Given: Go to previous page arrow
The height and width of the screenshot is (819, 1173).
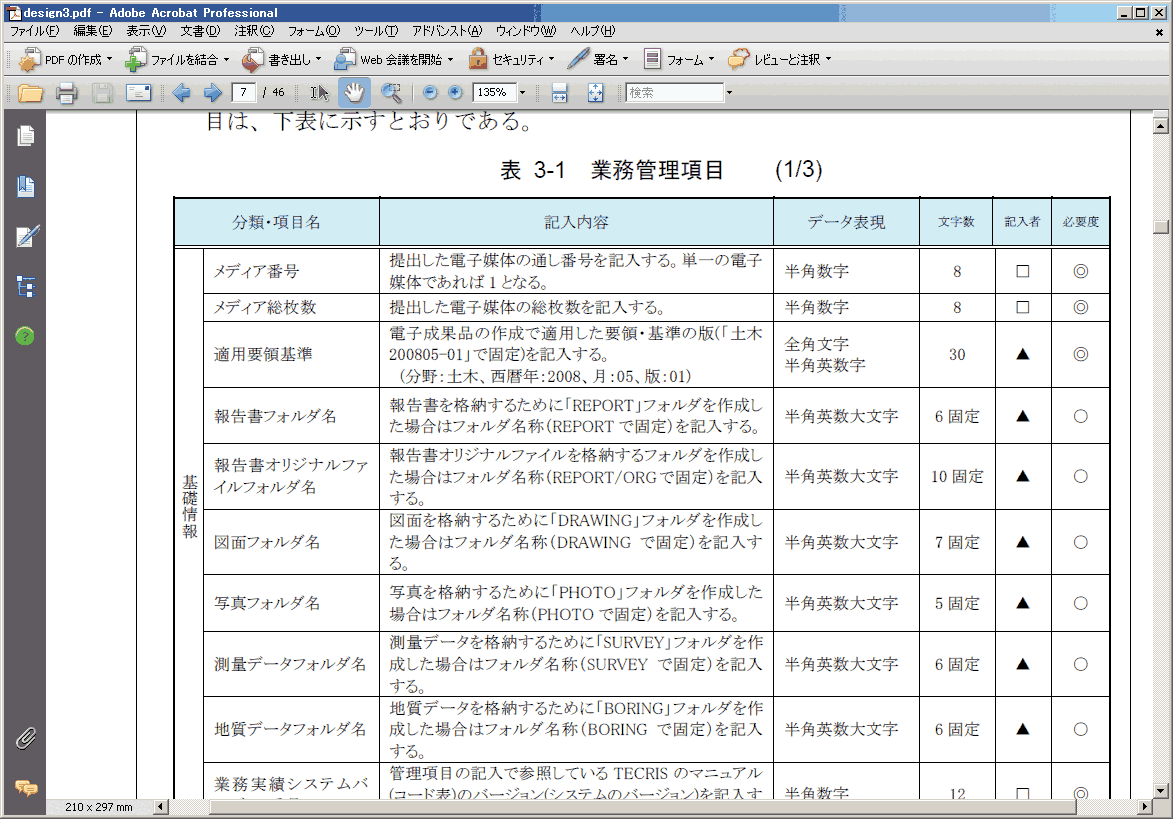Looking at the screenshot, I should point(181,93).
